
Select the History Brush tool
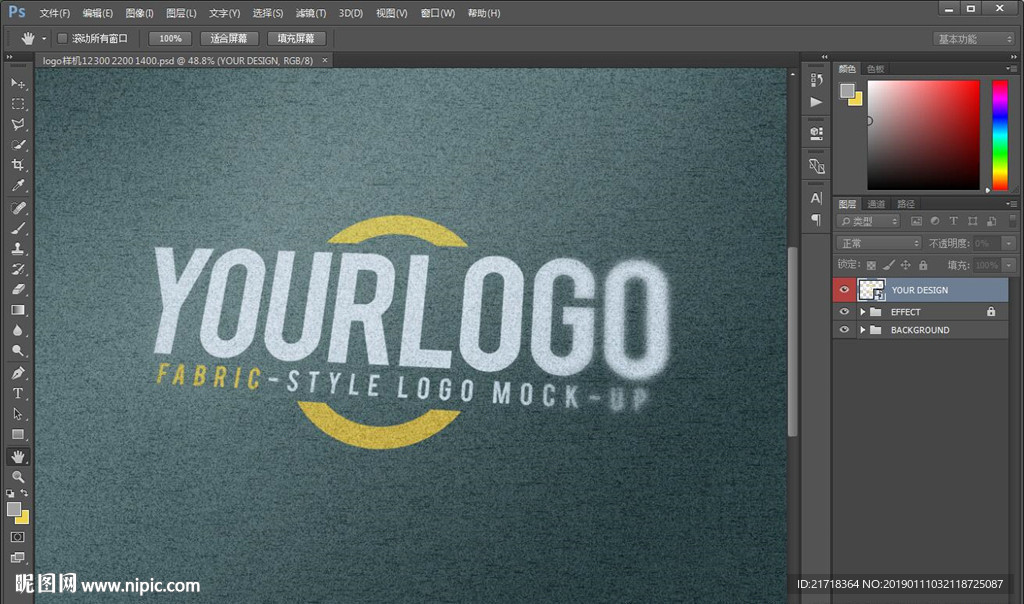[x=18, y=268]
